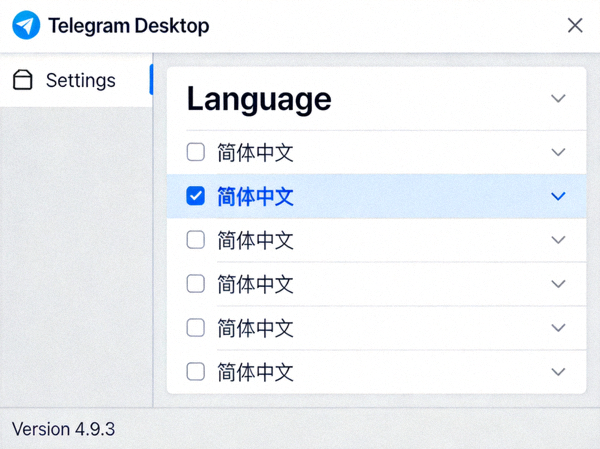Open the Settings sidebar item label
Viewport: 600px width, 449px height.
[x=81, y=80]
